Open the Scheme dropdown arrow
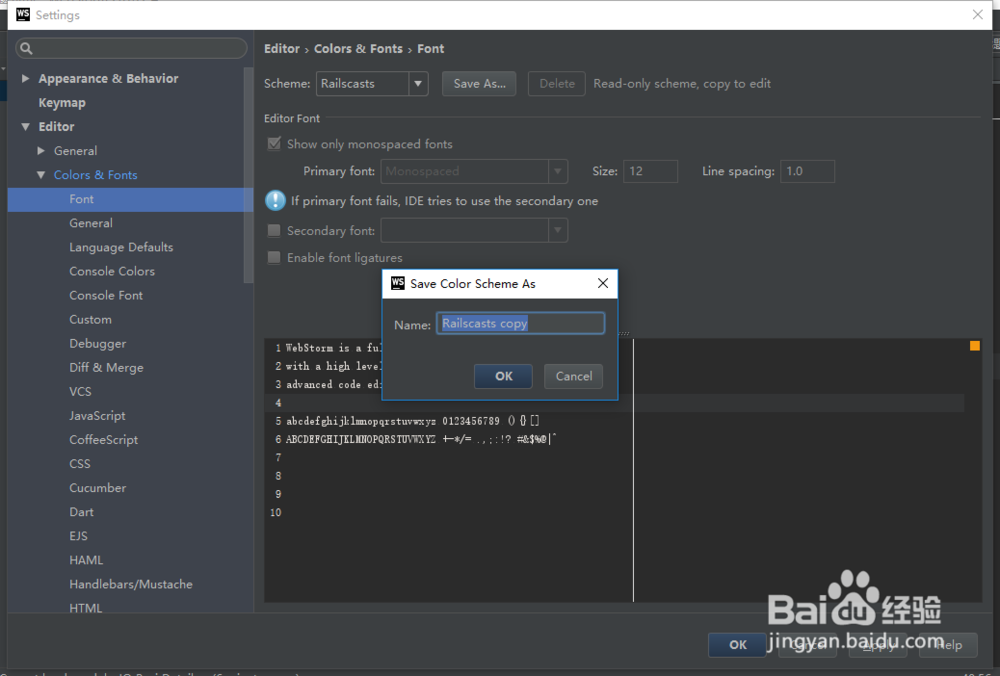The height and width of the screenshot is (676, 1000). coord(418,84)
